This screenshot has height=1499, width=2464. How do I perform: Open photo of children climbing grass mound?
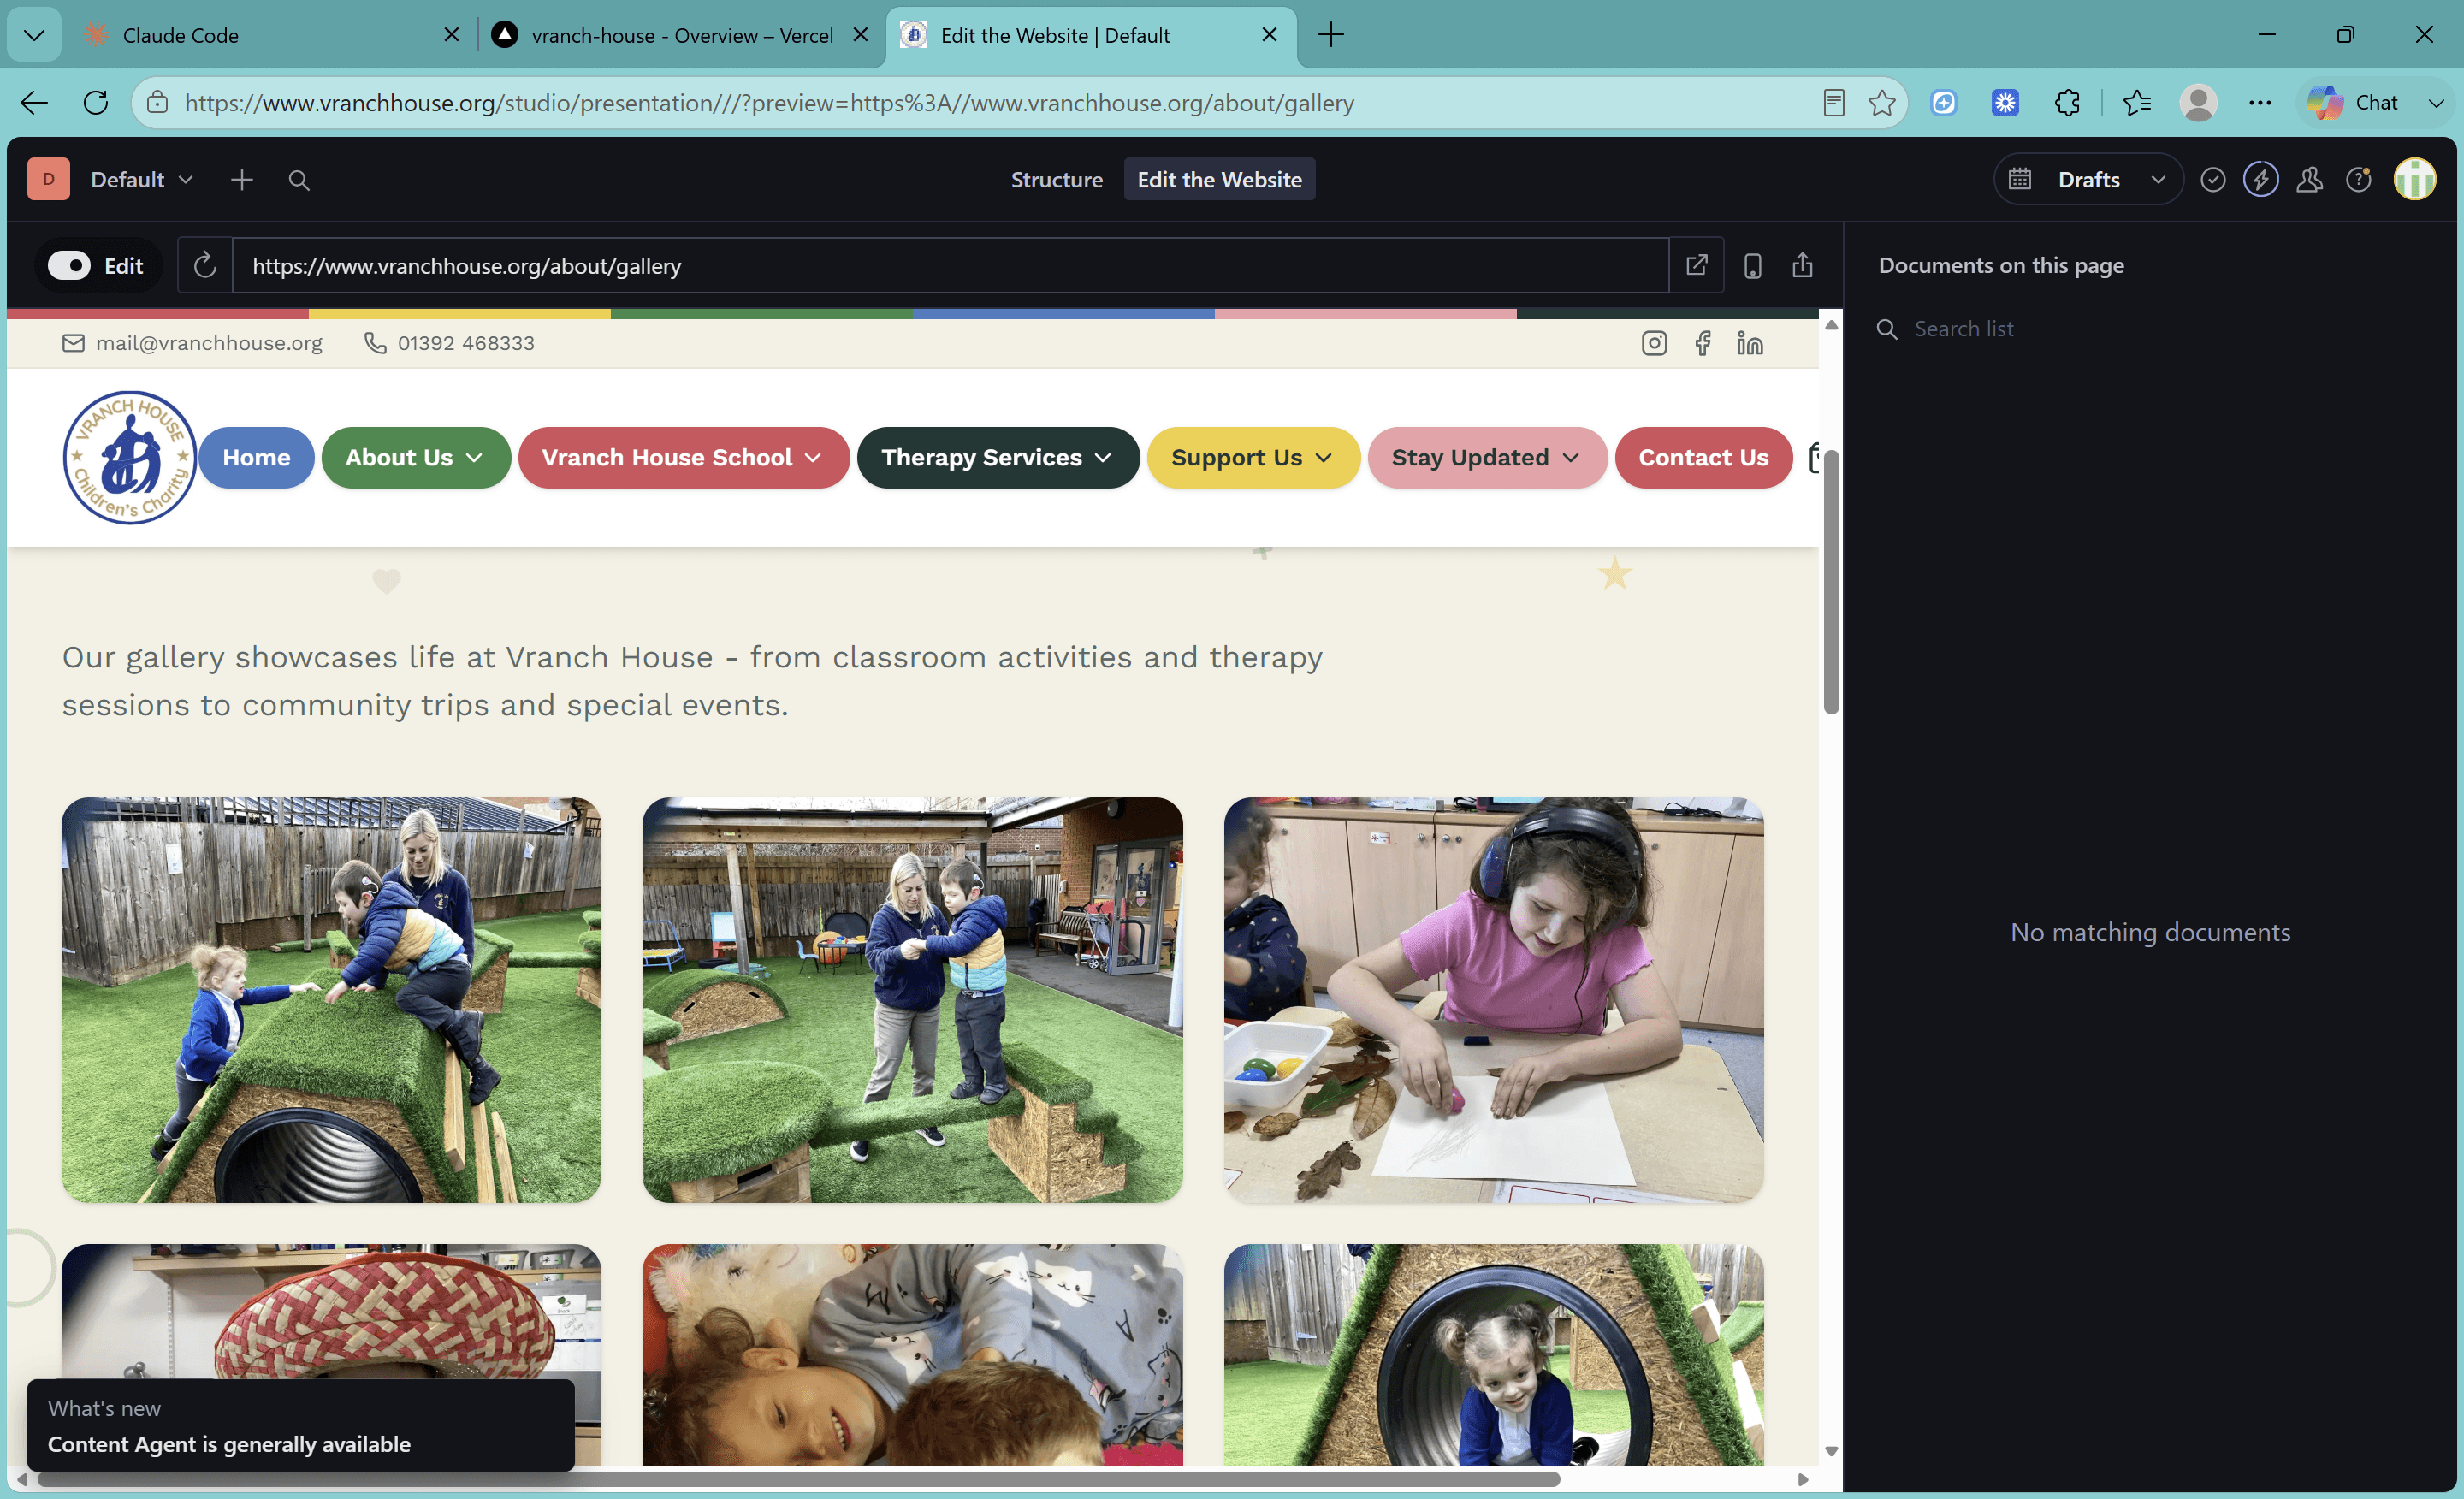[331, 999]
